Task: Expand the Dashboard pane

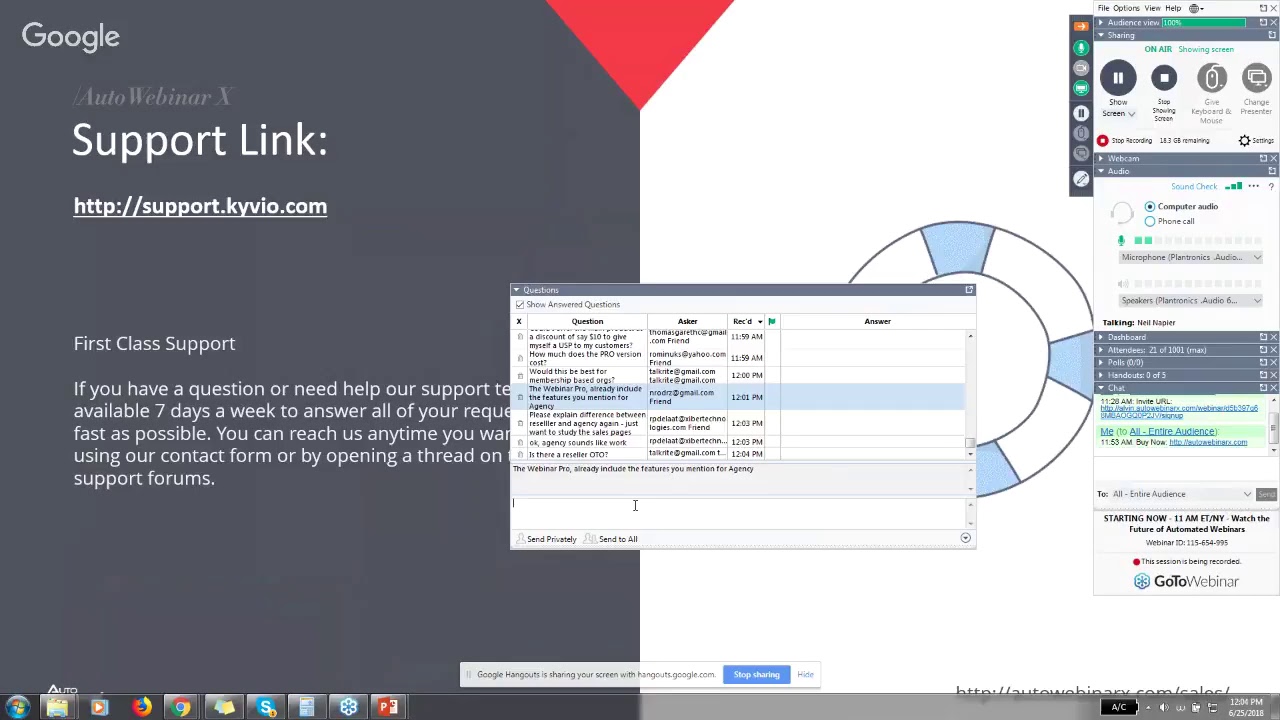Action: (x=1101, y=337)
